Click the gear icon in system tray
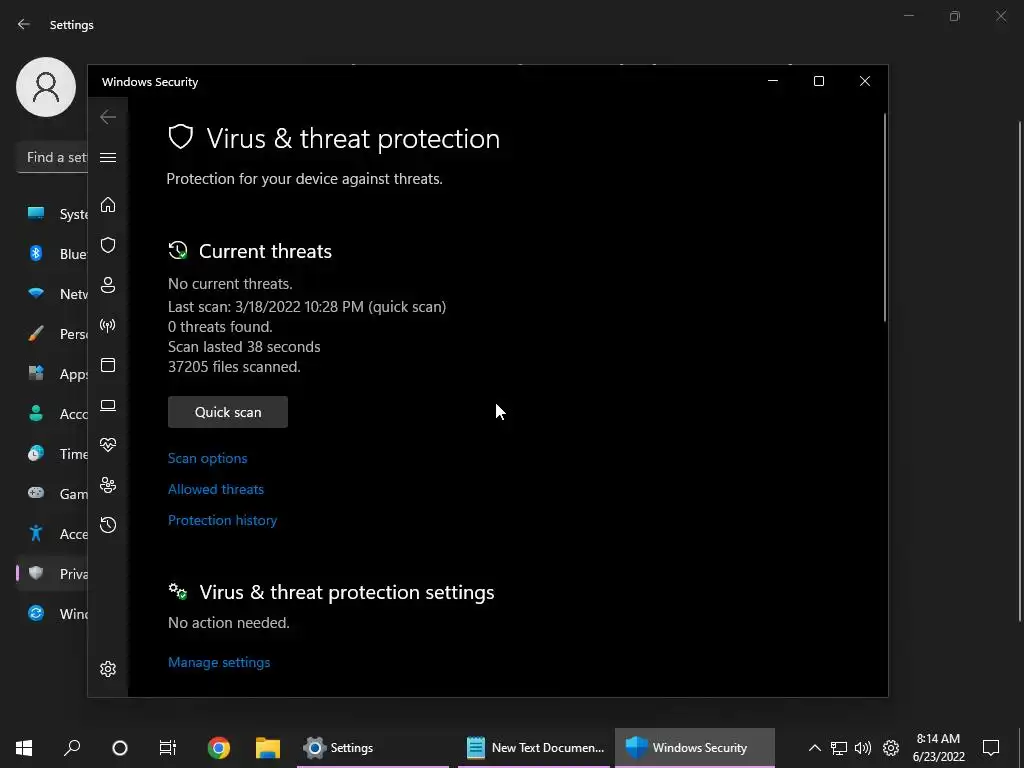1024x768 pixels. click(891, 748)
